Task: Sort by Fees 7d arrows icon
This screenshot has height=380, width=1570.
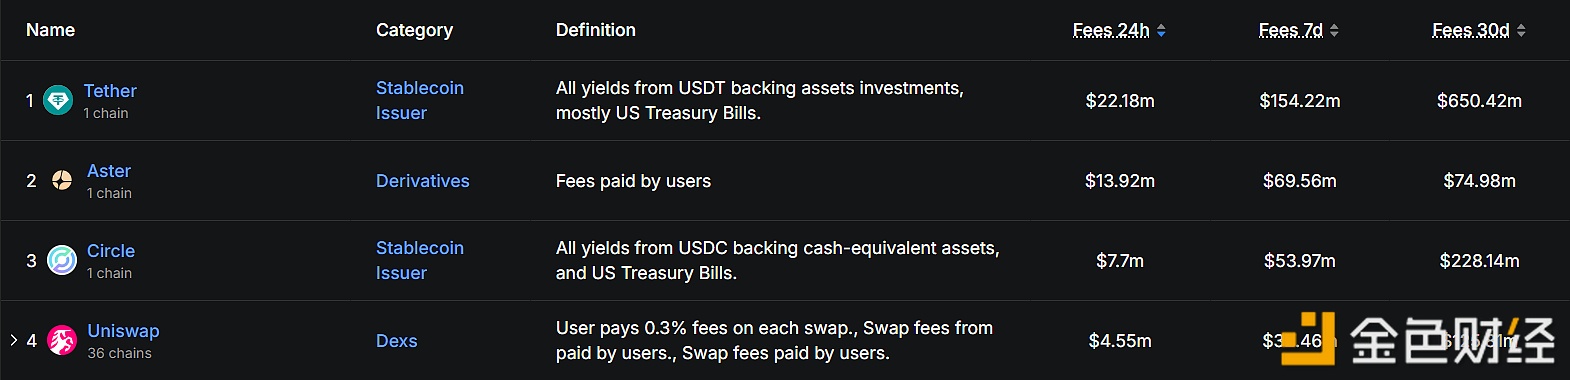Action: coord(1334,31)
